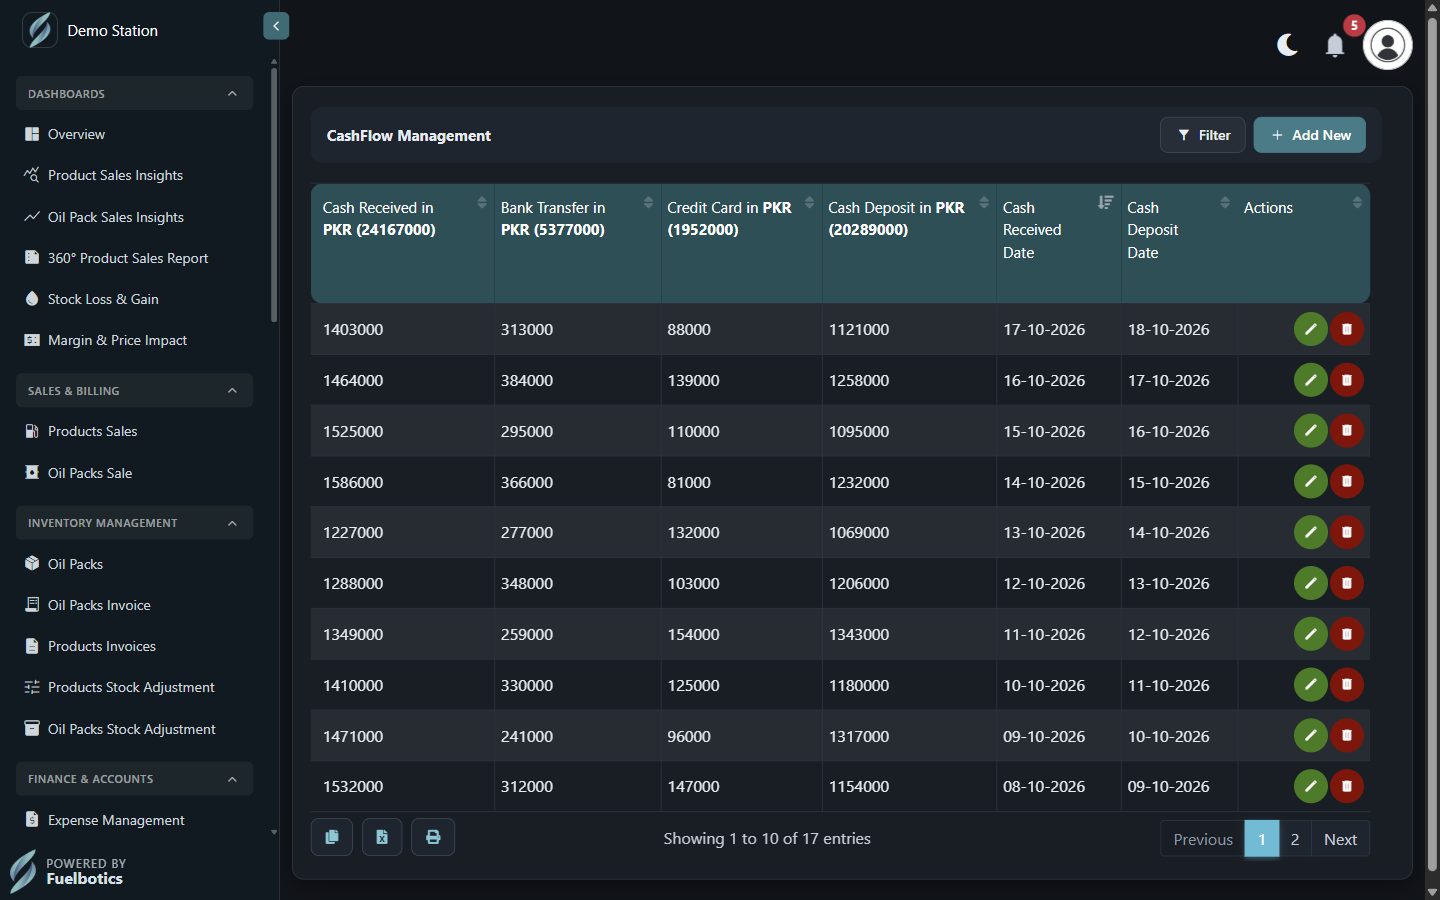Sort by Cash Deposit in PKR column

(909, 243)
